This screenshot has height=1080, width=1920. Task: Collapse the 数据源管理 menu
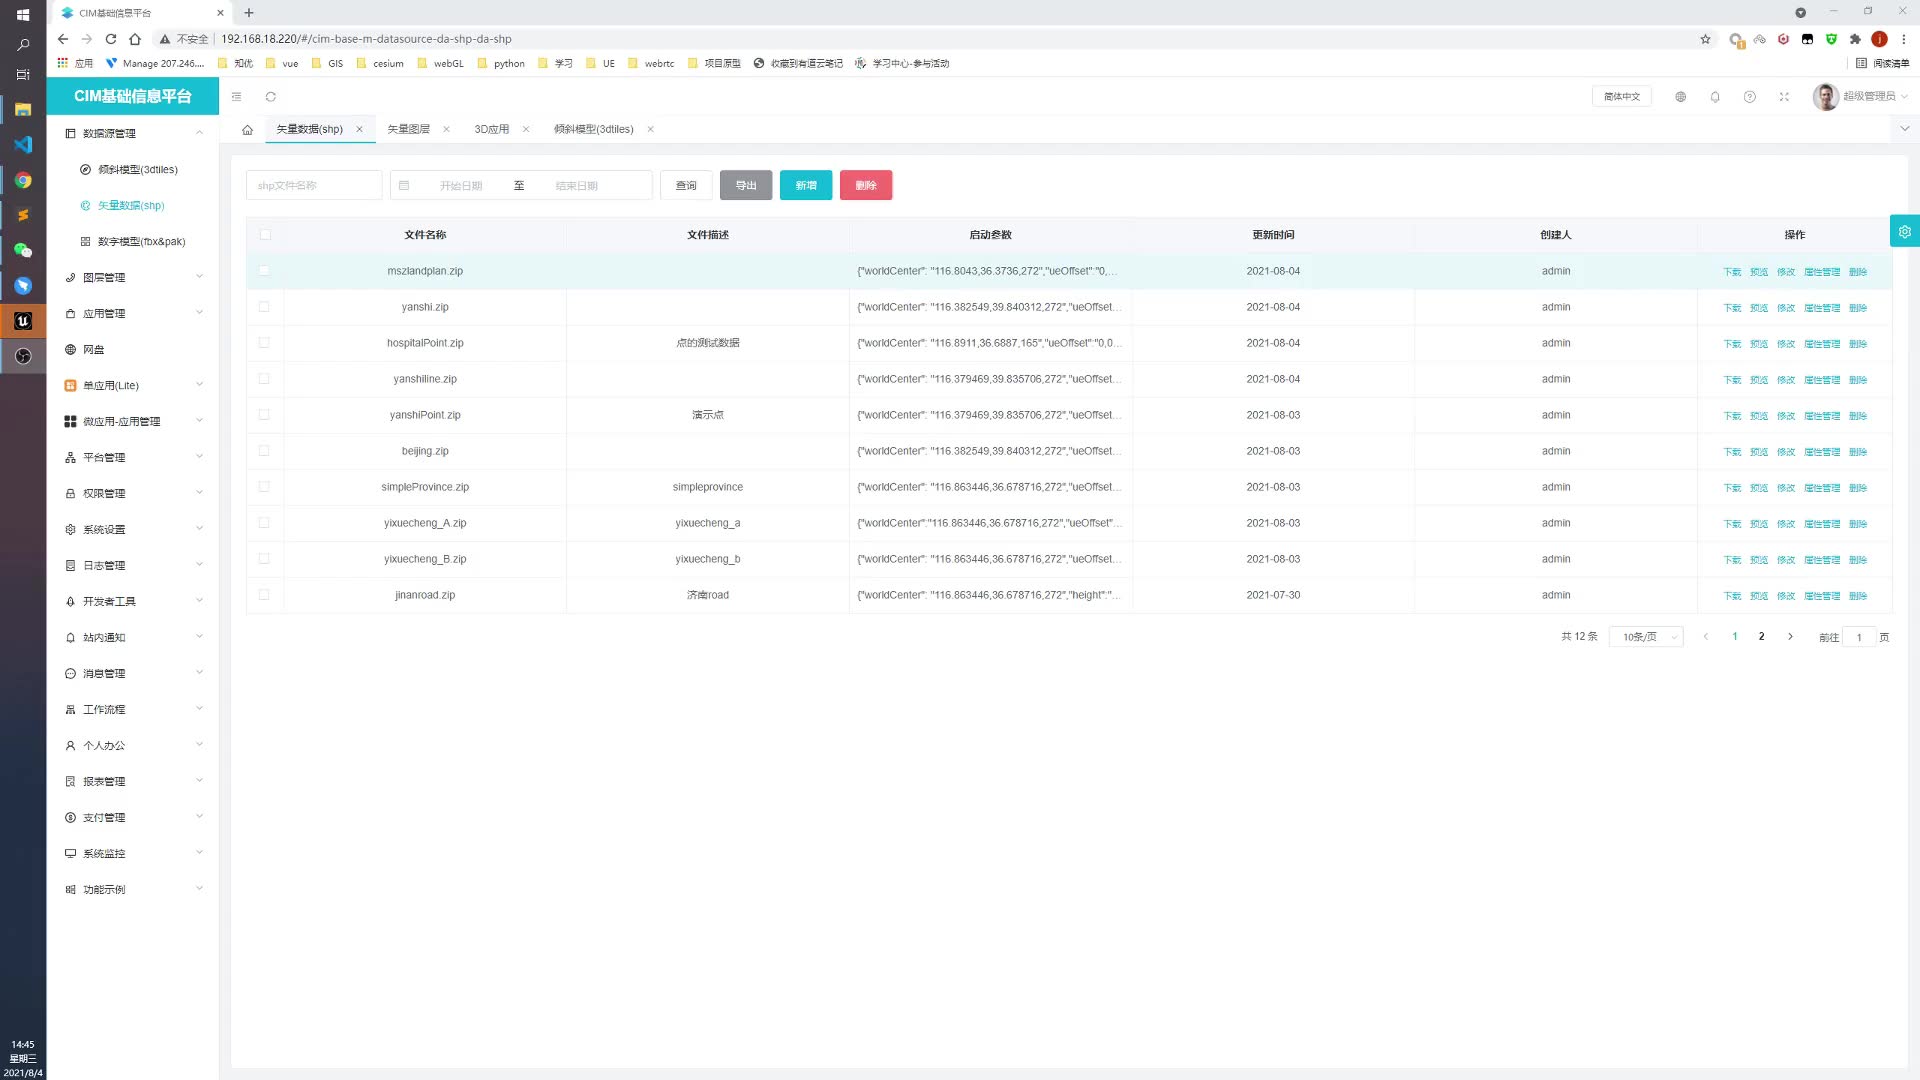pos(133,133)
